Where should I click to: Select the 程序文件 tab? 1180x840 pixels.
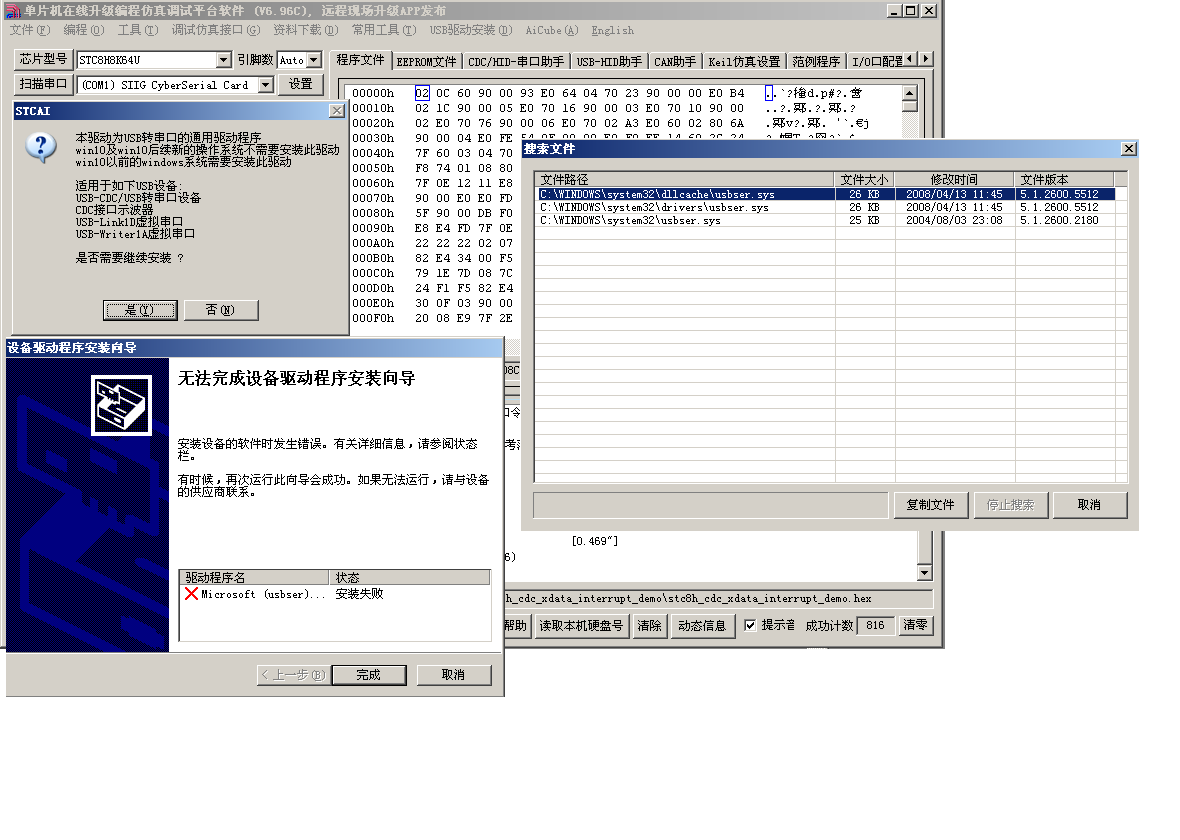(x=360, y=60)
